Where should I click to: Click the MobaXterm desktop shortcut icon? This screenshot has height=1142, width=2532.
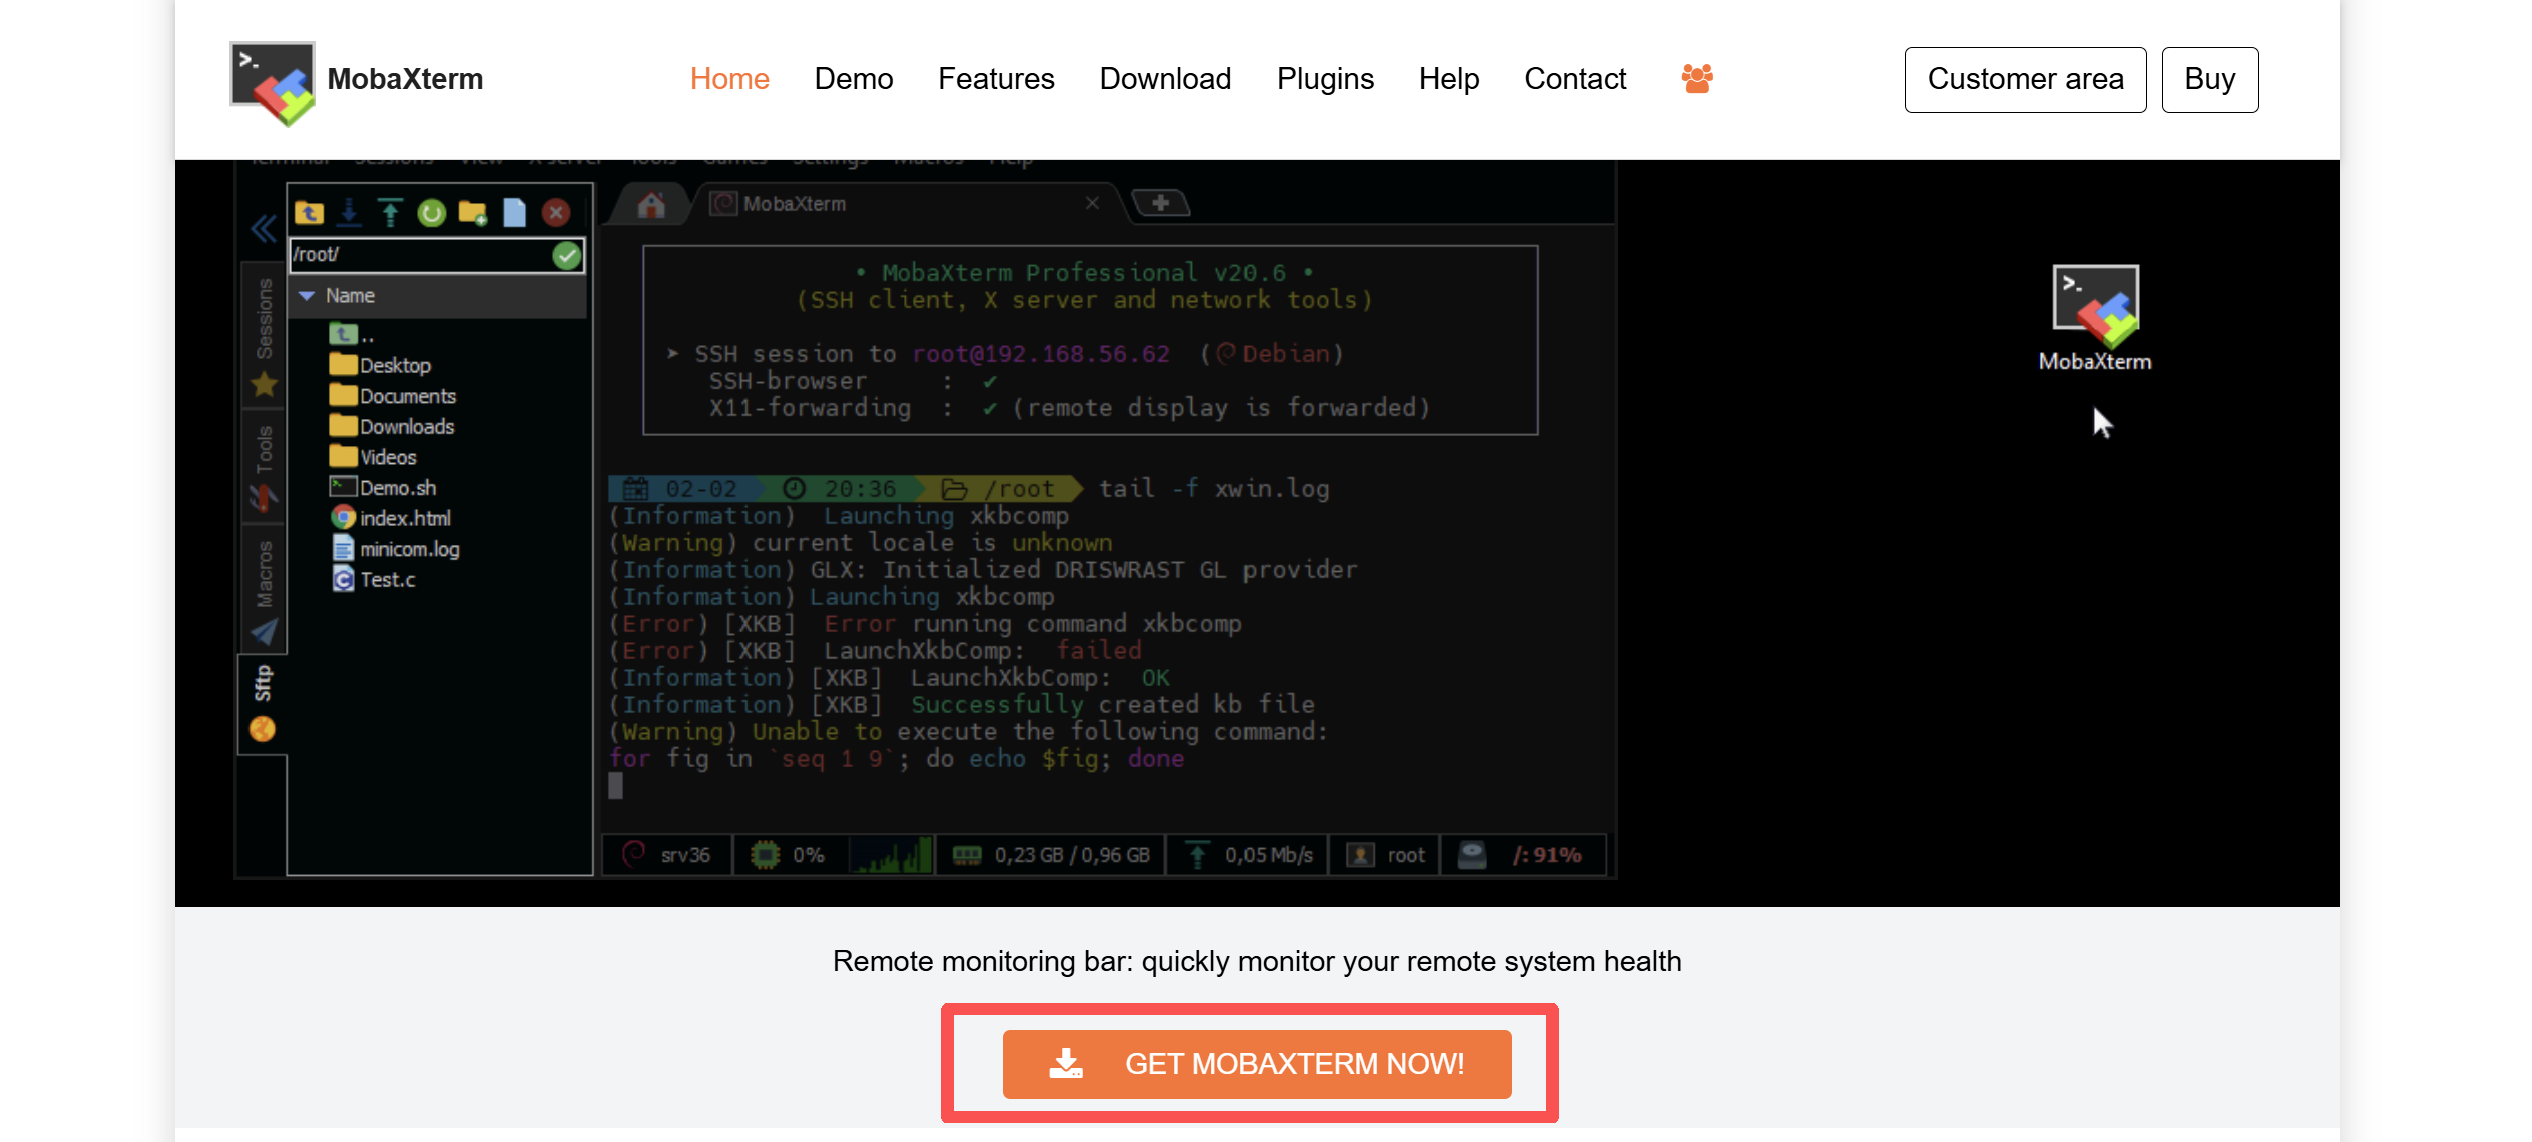(x=2095, y=304)
